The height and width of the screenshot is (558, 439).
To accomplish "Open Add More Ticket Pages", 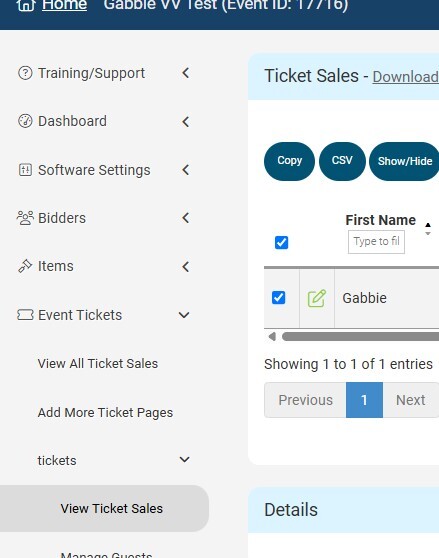I will [x=105, y=413].
